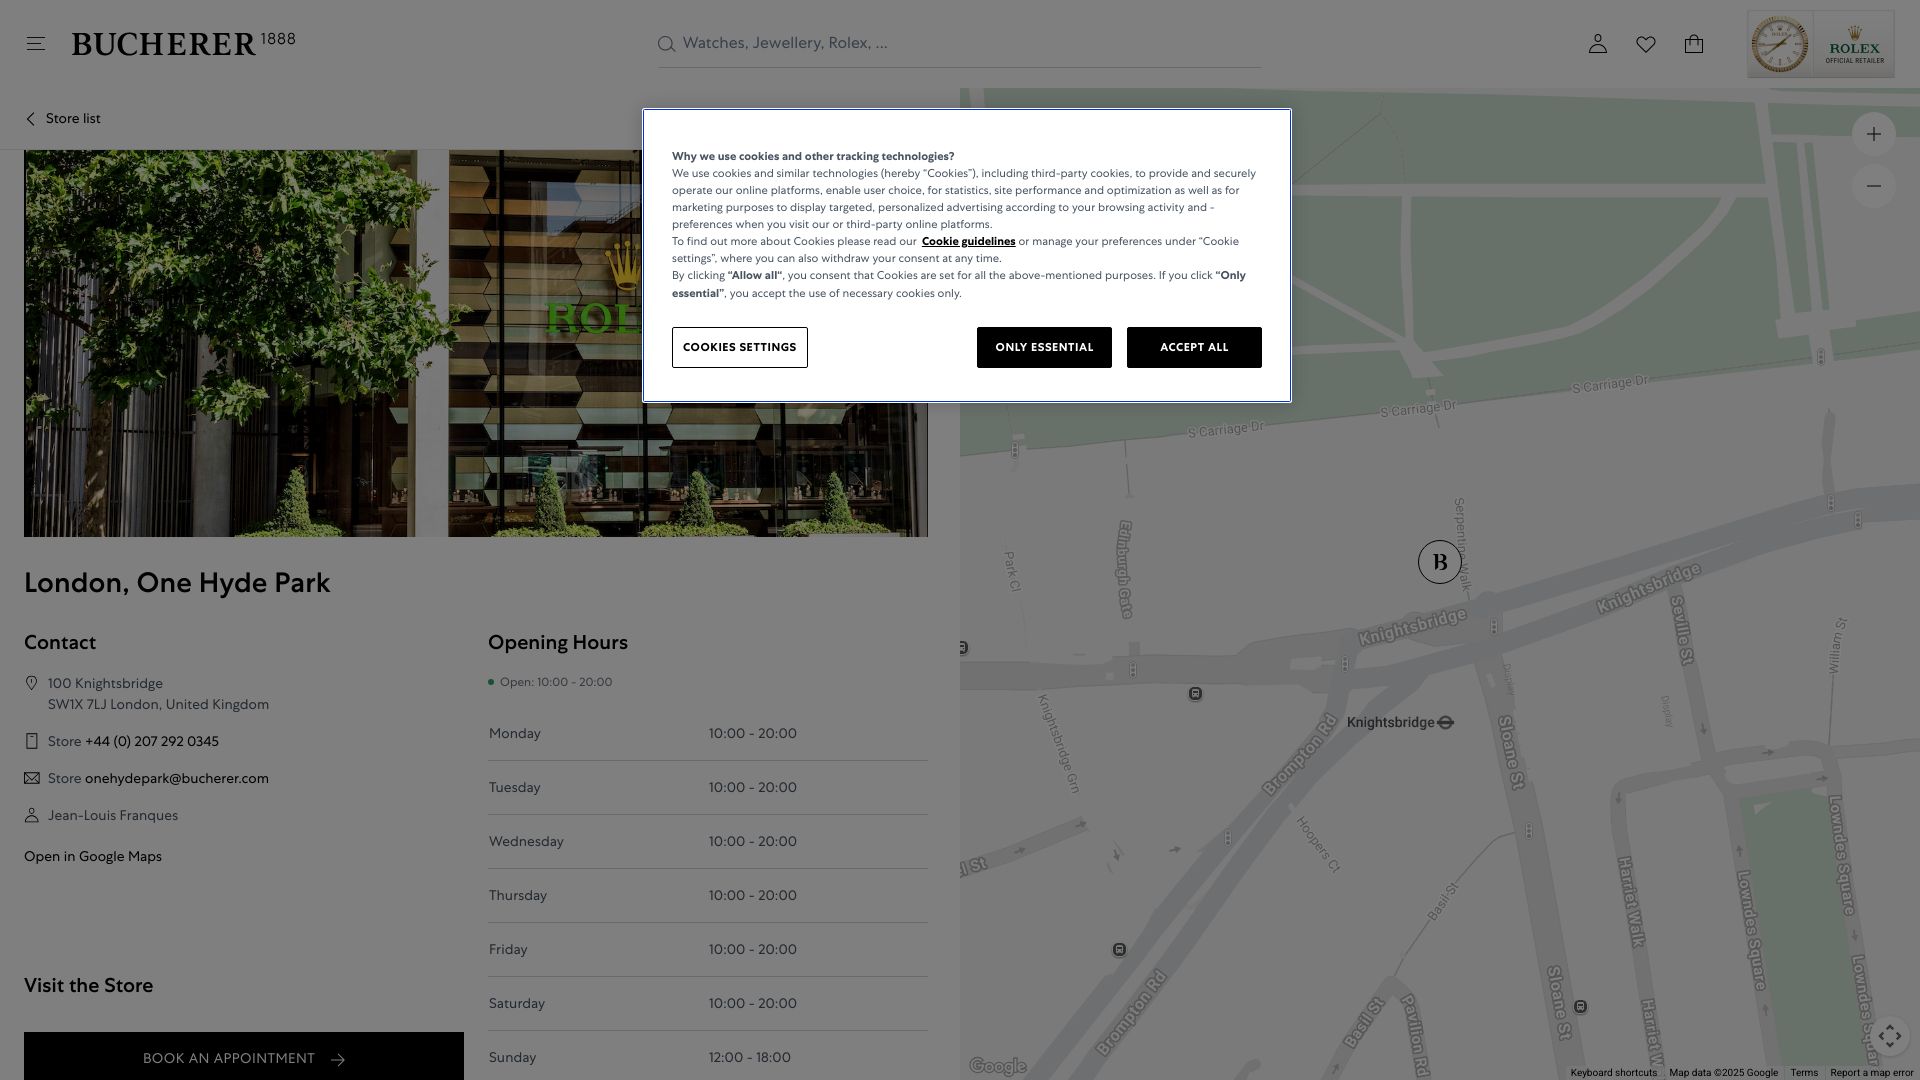Open the Cookie guidelines link
Image resolution: width=1920 pixels, height=1080 pixels.
tap(968, 241)
